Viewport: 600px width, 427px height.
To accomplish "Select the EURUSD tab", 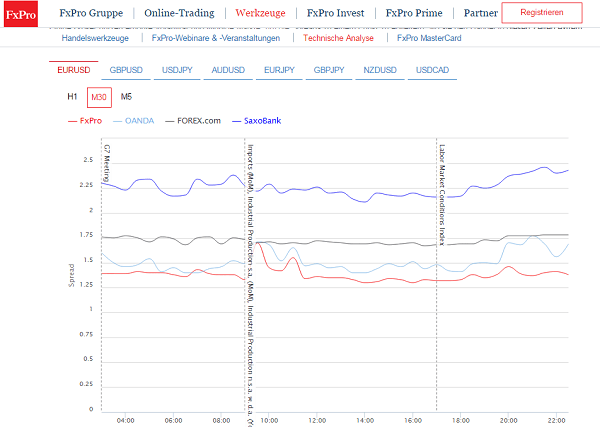I will coord(74,70).
